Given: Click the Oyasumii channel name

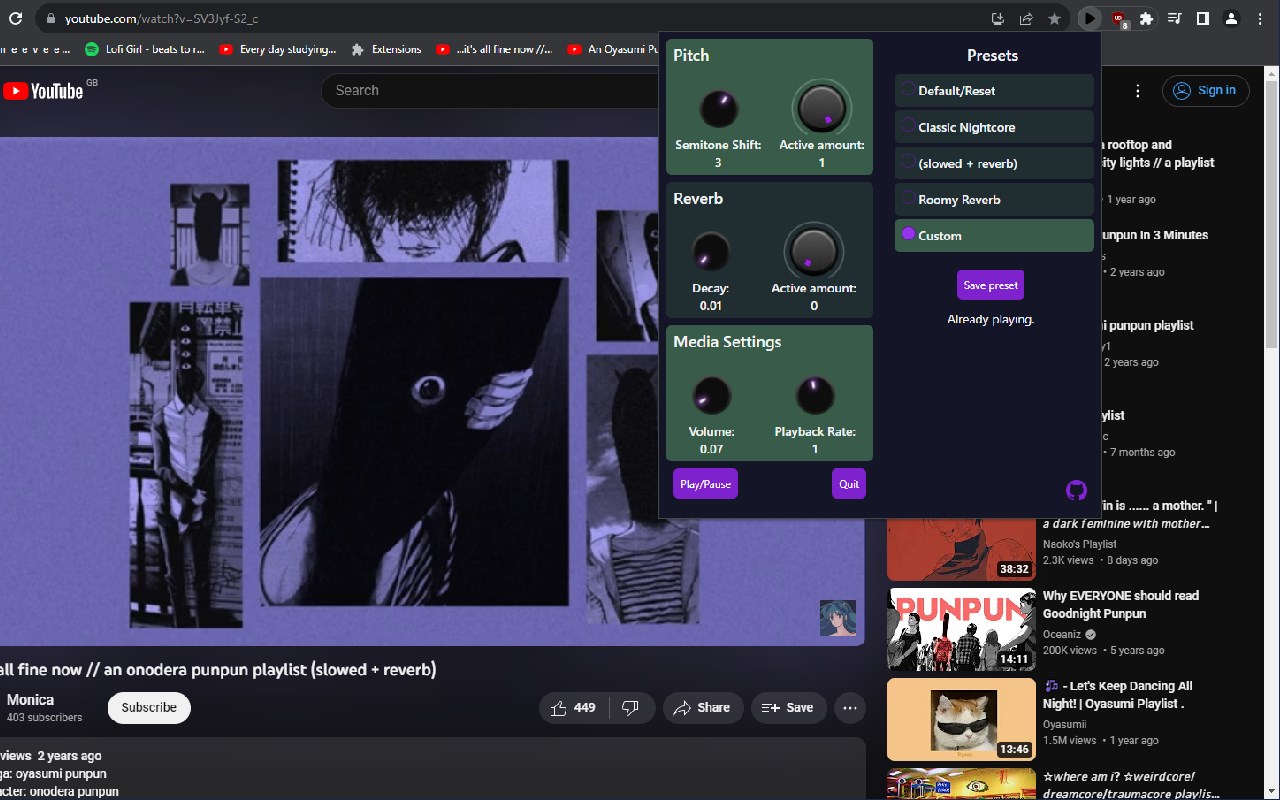Looking at the screenshot, I should tap(1064, 724).
